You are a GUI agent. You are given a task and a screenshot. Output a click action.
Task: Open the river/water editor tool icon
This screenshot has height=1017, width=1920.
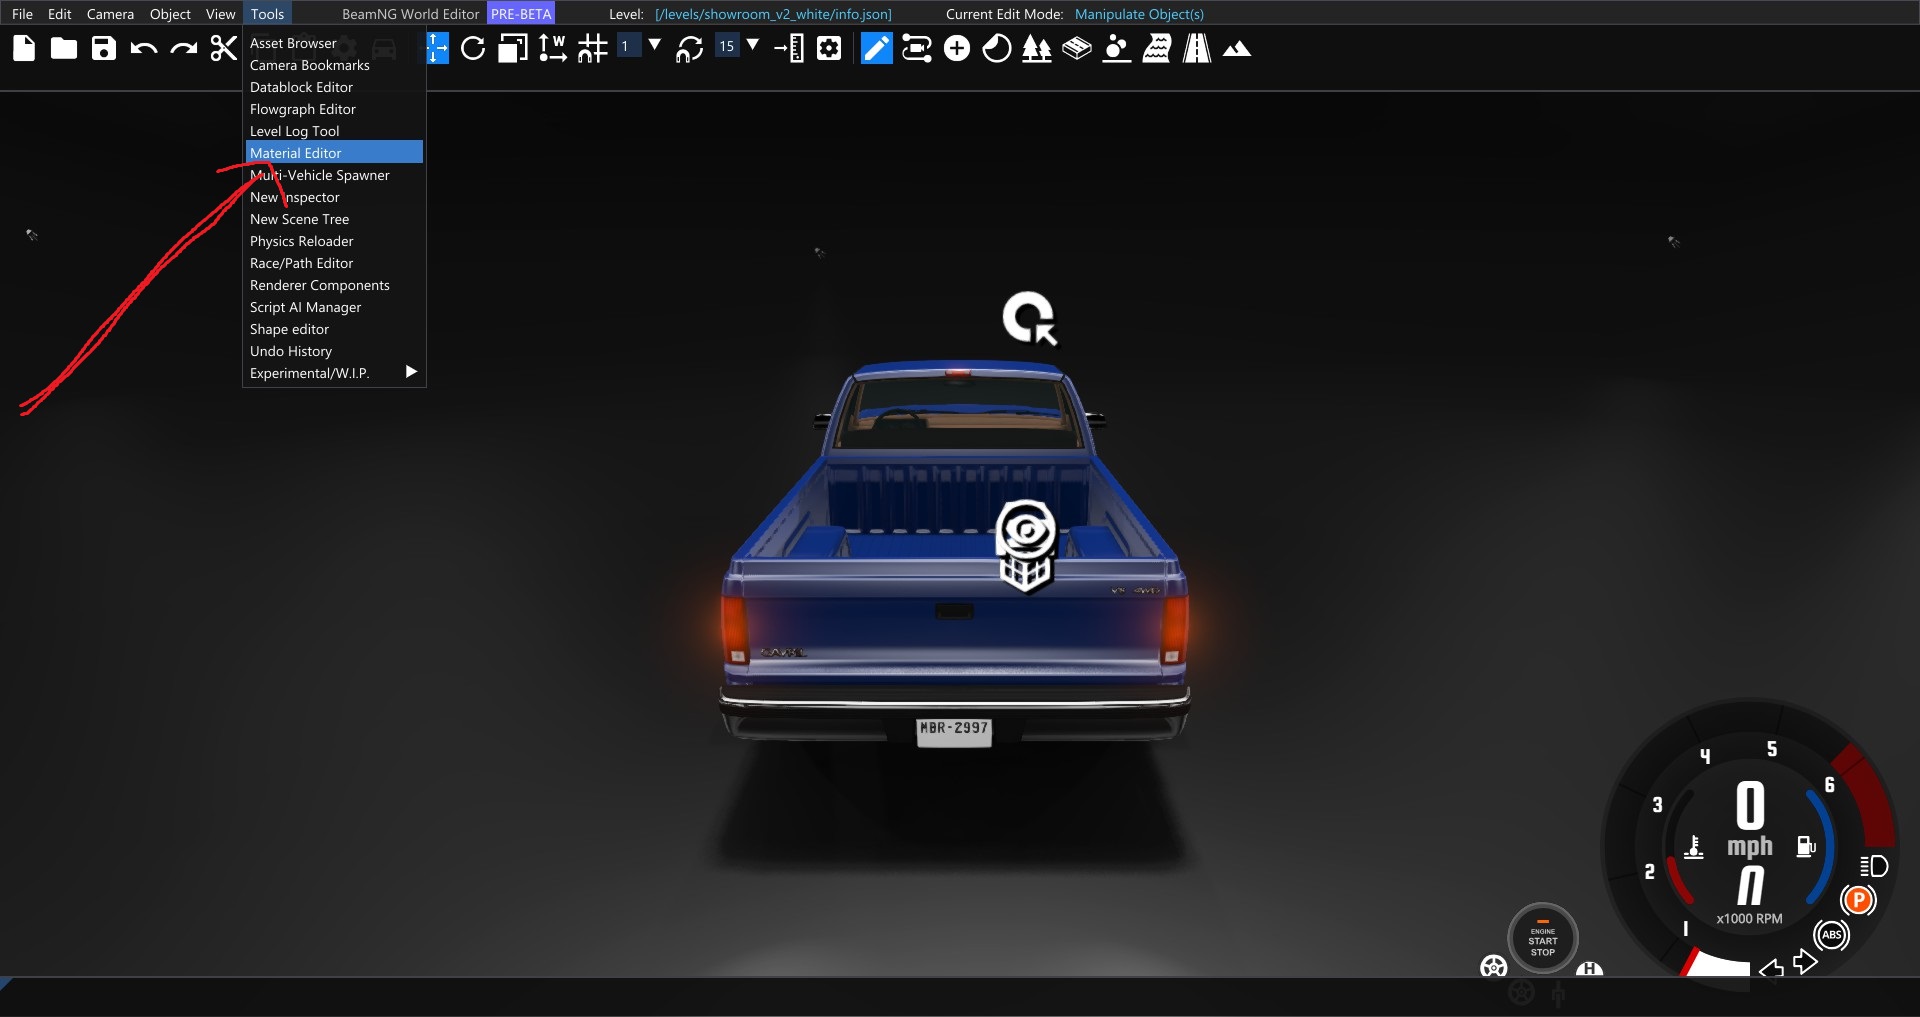(1157, 48)
